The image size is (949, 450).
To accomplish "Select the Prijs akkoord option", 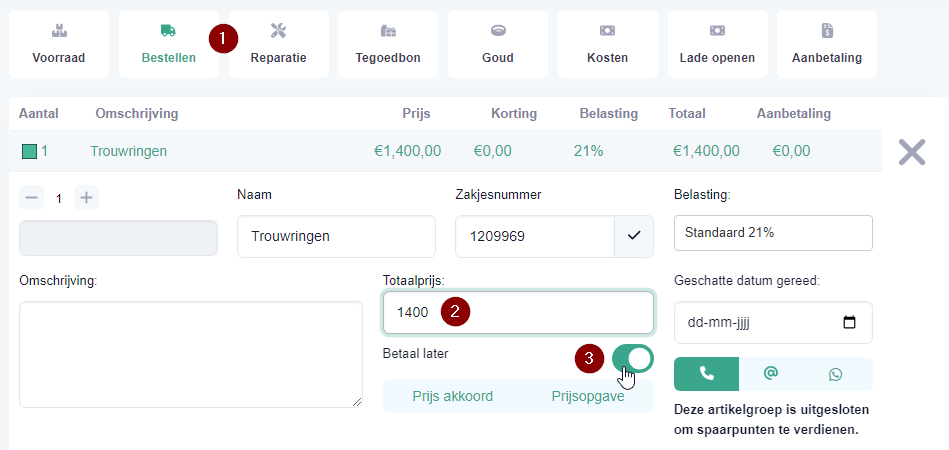I will coord(453,397).
